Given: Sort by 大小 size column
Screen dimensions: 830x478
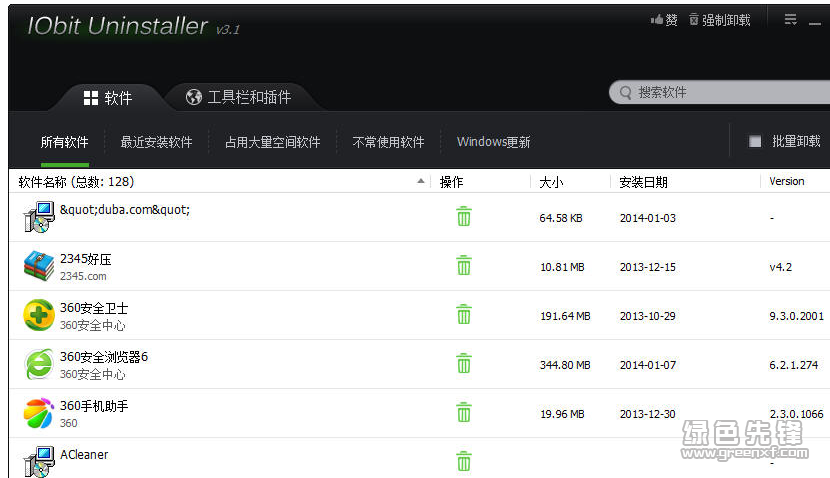Looking at the screenshot, I should 551,182.
